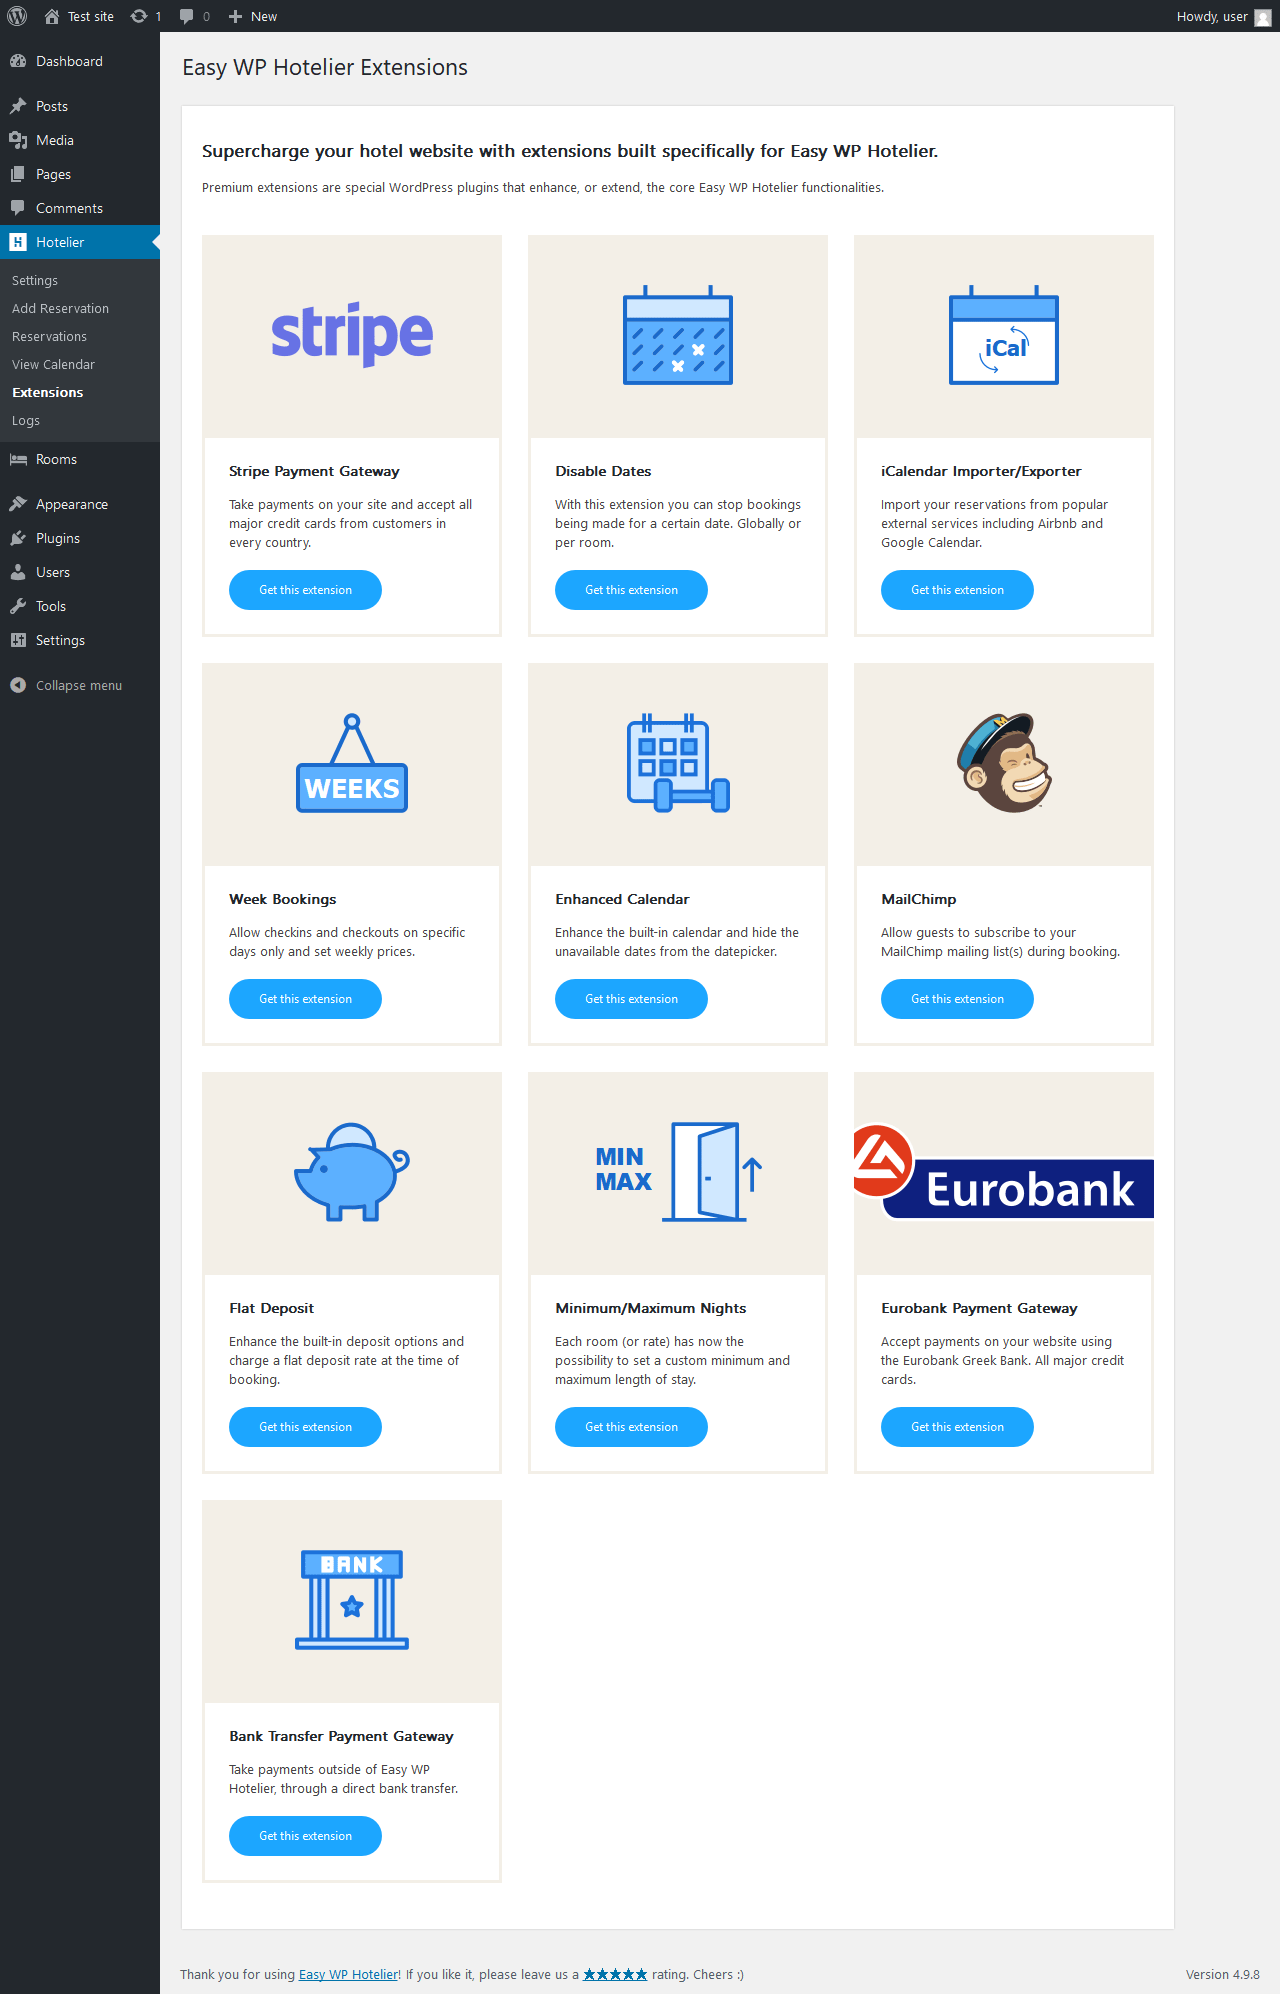
Task: Click the Howdy, user greeting
Action: (x=1212, y=16)
